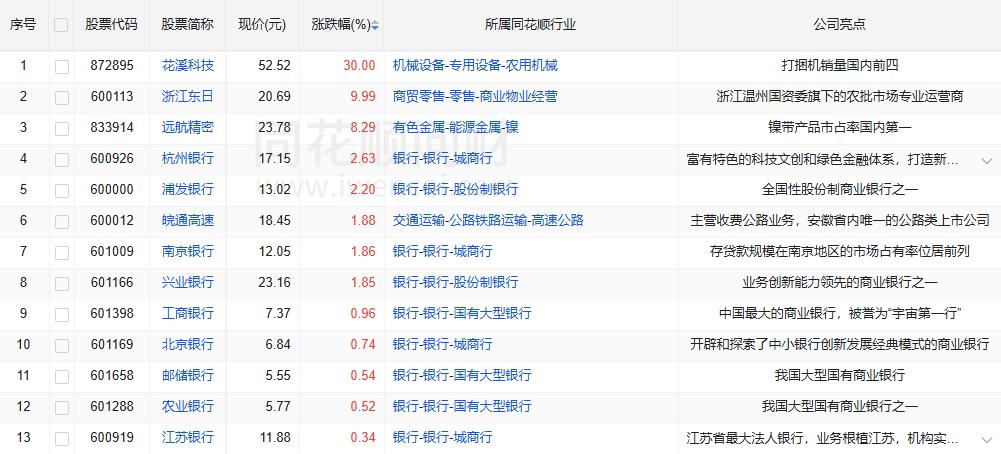Image resolution: width=1001 pixels, height=454 pixels.
Task: Check the 南京银行 row checkbox
Action: point(62,253)
